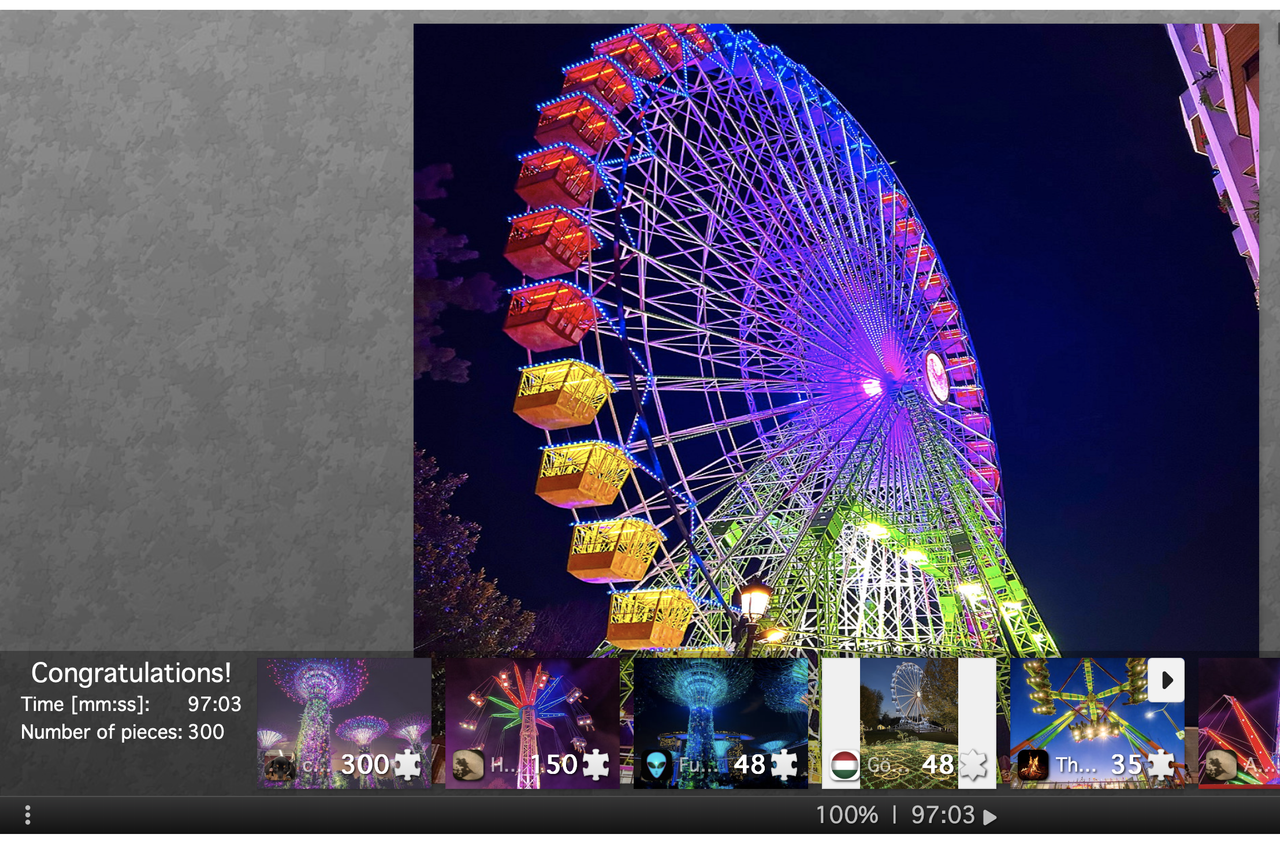This screenshot has width=1280, height=849.
Task: Click the Congratulations! message
Action: tap(131, 672)
